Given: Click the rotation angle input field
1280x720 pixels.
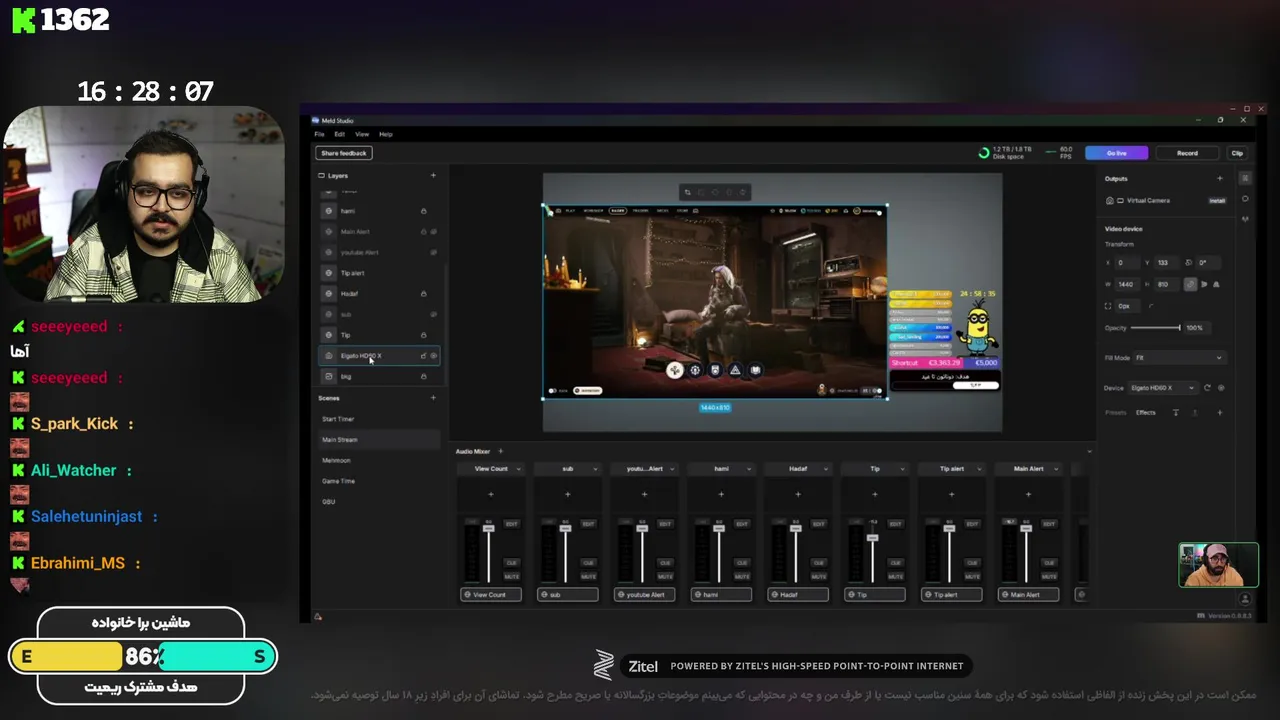Looking at the screenshot, I should [x=1208, y=263].
